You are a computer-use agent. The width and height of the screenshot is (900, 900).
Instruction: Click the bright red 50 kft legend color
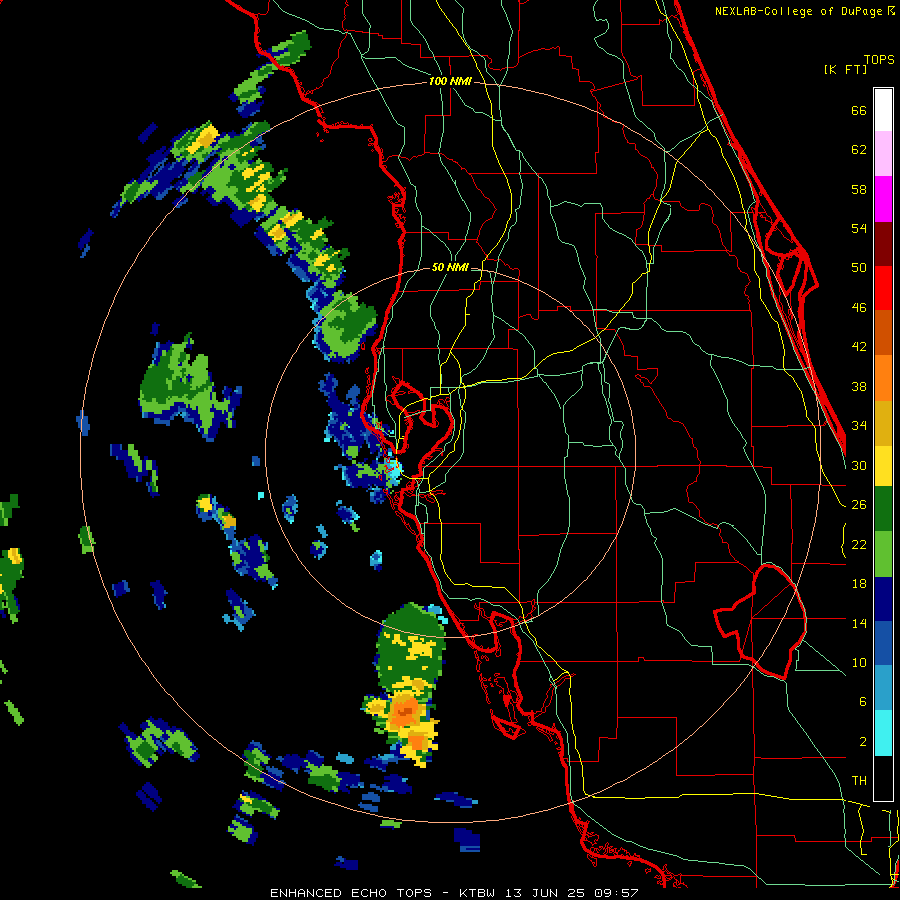[x=883, y=288]
